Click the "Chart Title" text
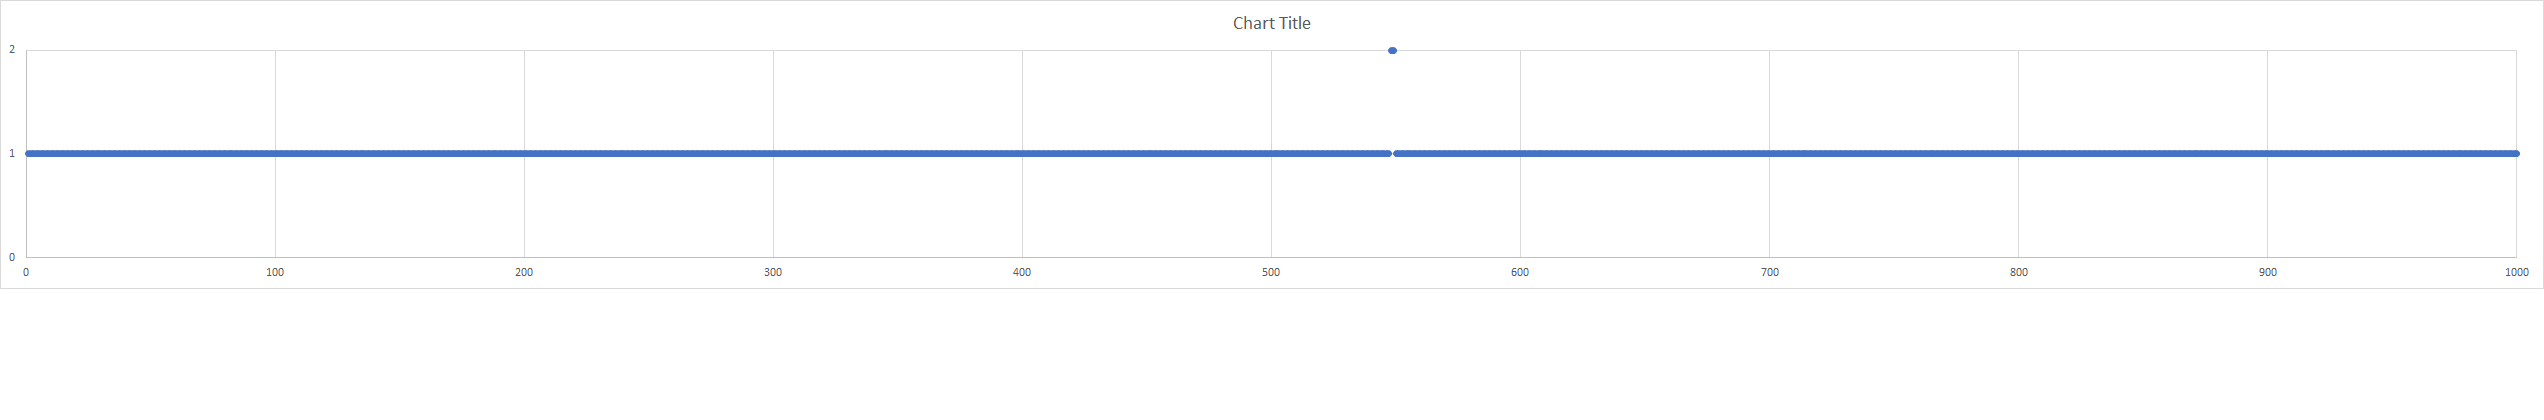The width and height of the screenshot is (2544, 420). pos(1271,23)
